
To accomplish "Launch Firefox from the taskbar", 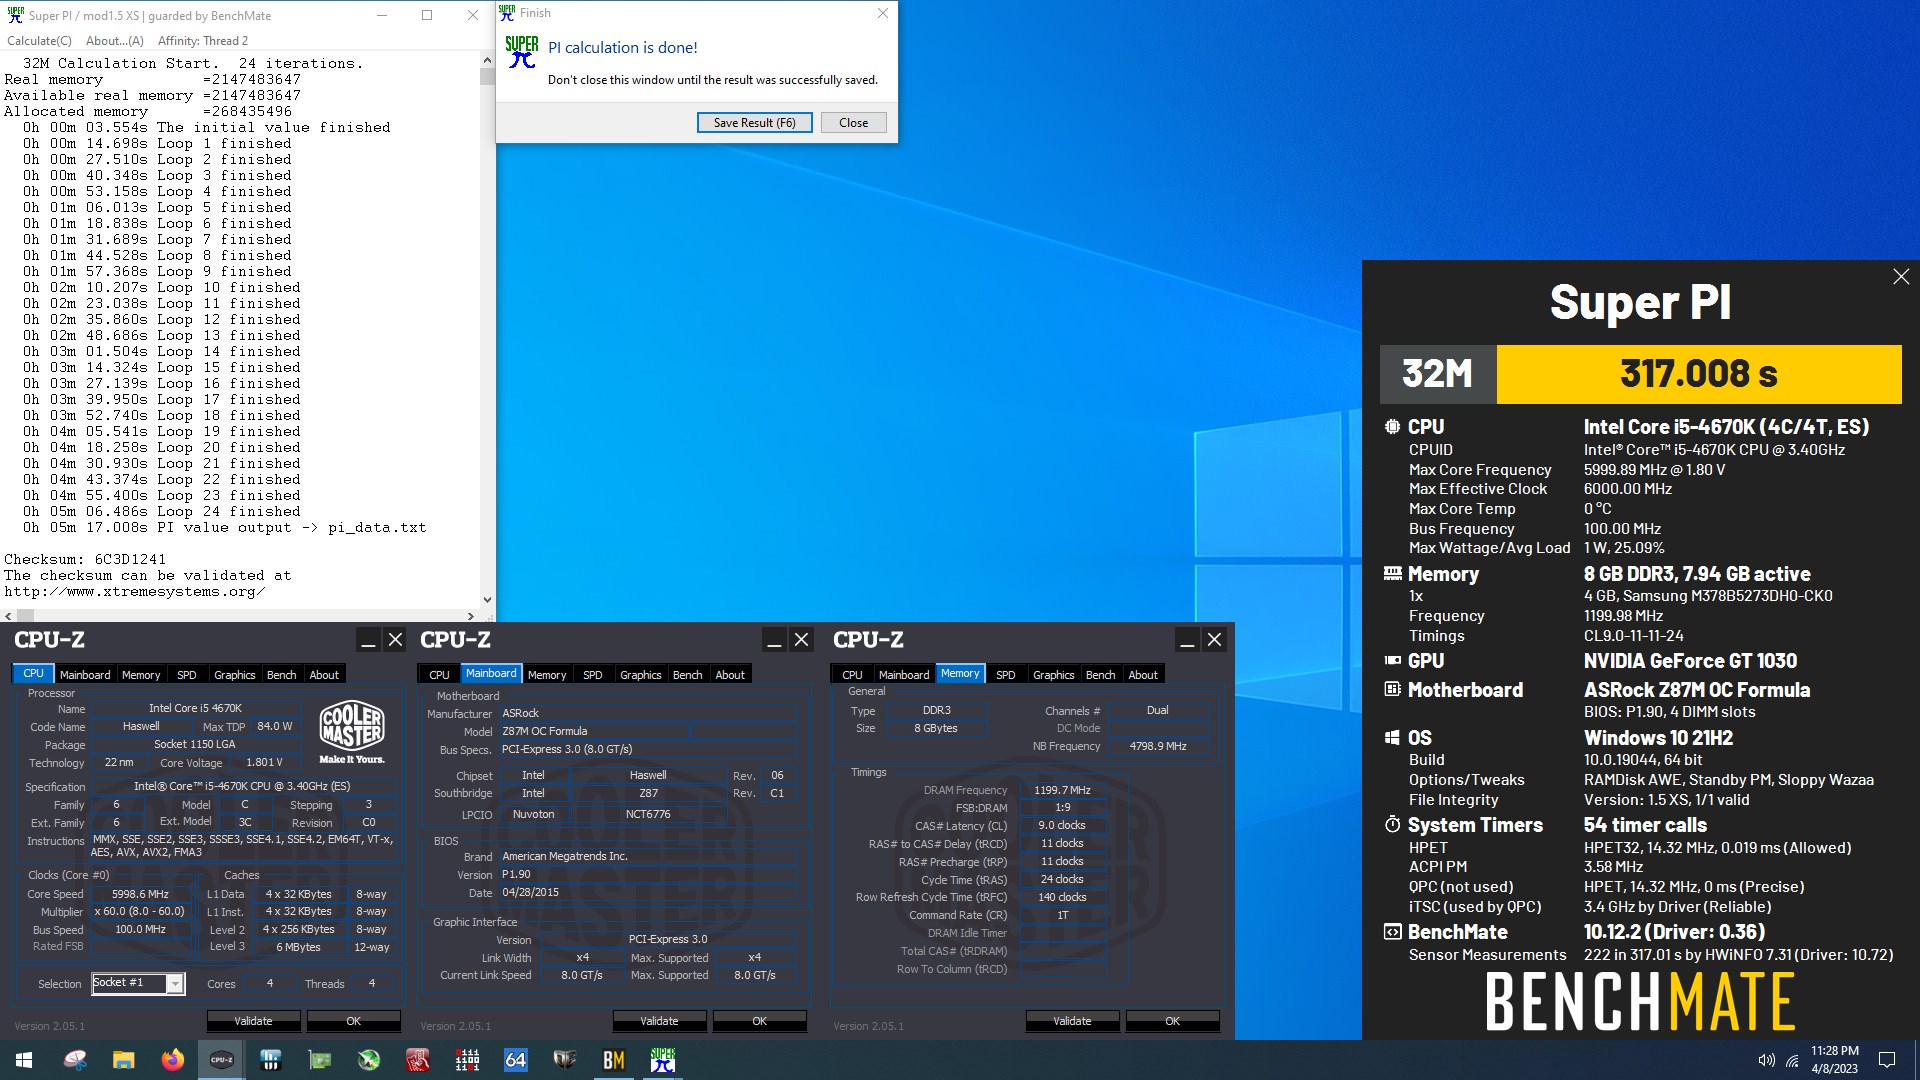I will pos(172,1060).
